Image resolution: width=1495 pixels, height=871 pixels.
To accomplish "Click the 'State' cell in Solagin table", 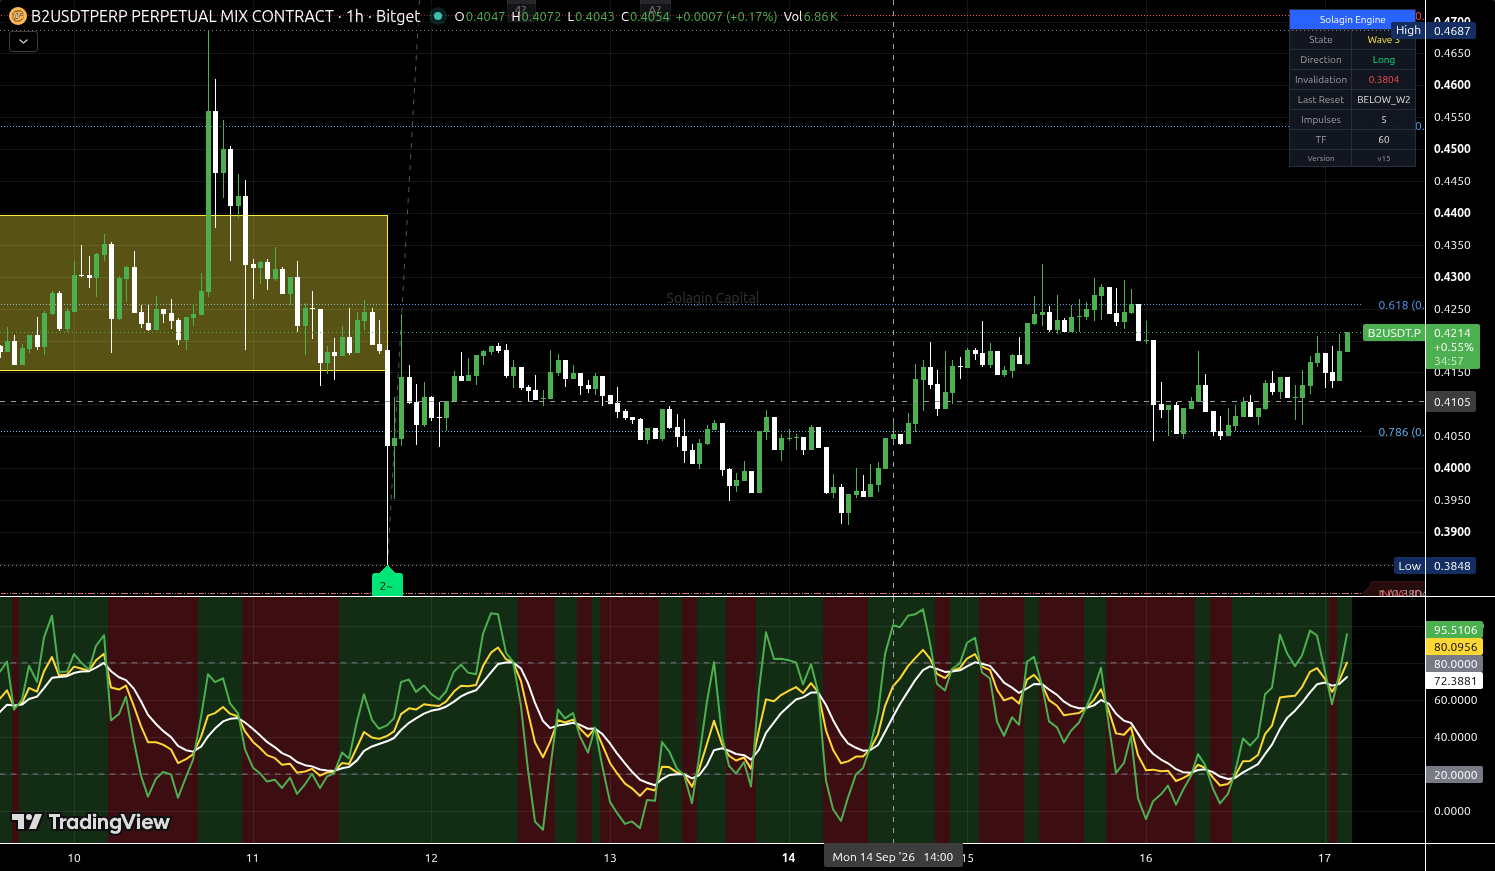I will (x=1320, y=40).
